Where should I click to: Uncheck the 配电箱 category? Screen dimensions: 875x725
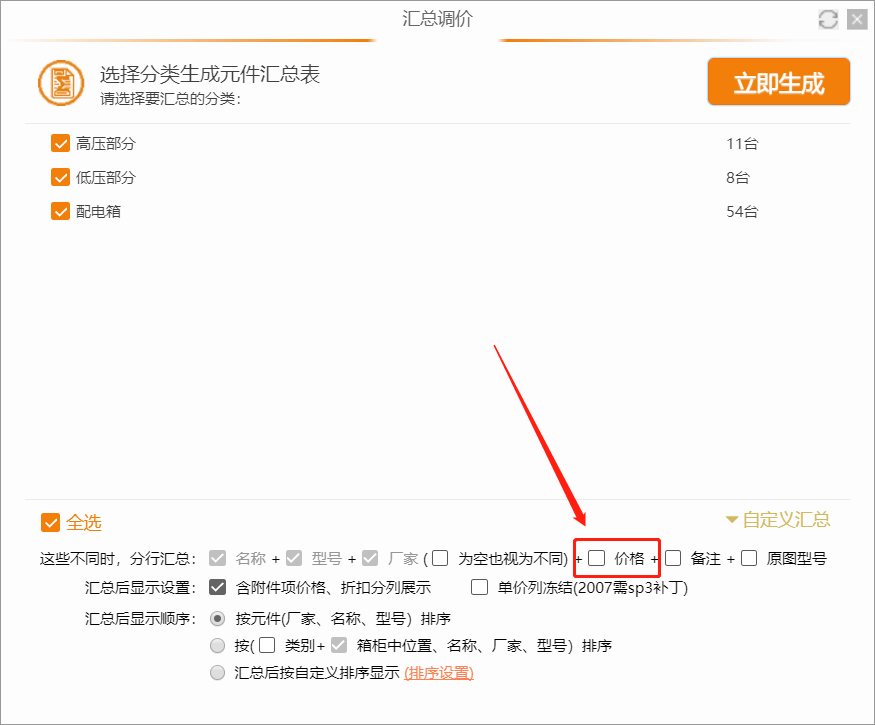coord(60,212)
